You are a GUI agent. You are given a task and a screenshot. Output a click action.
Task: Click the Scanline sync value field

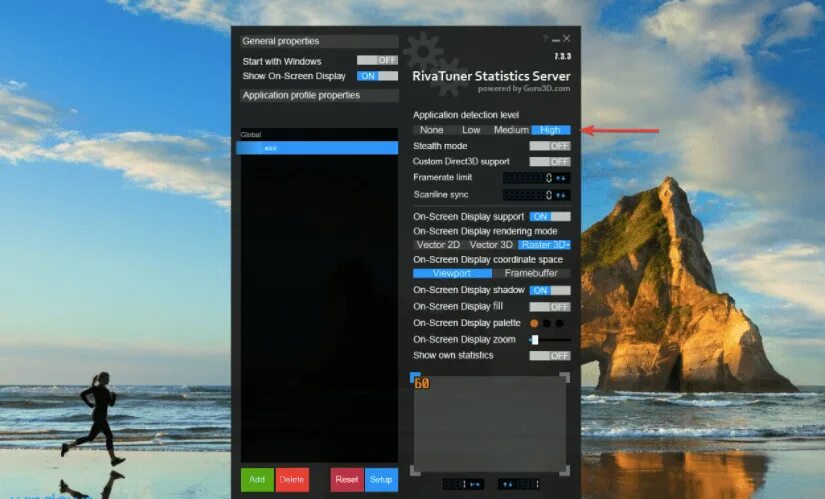[528, 195]
